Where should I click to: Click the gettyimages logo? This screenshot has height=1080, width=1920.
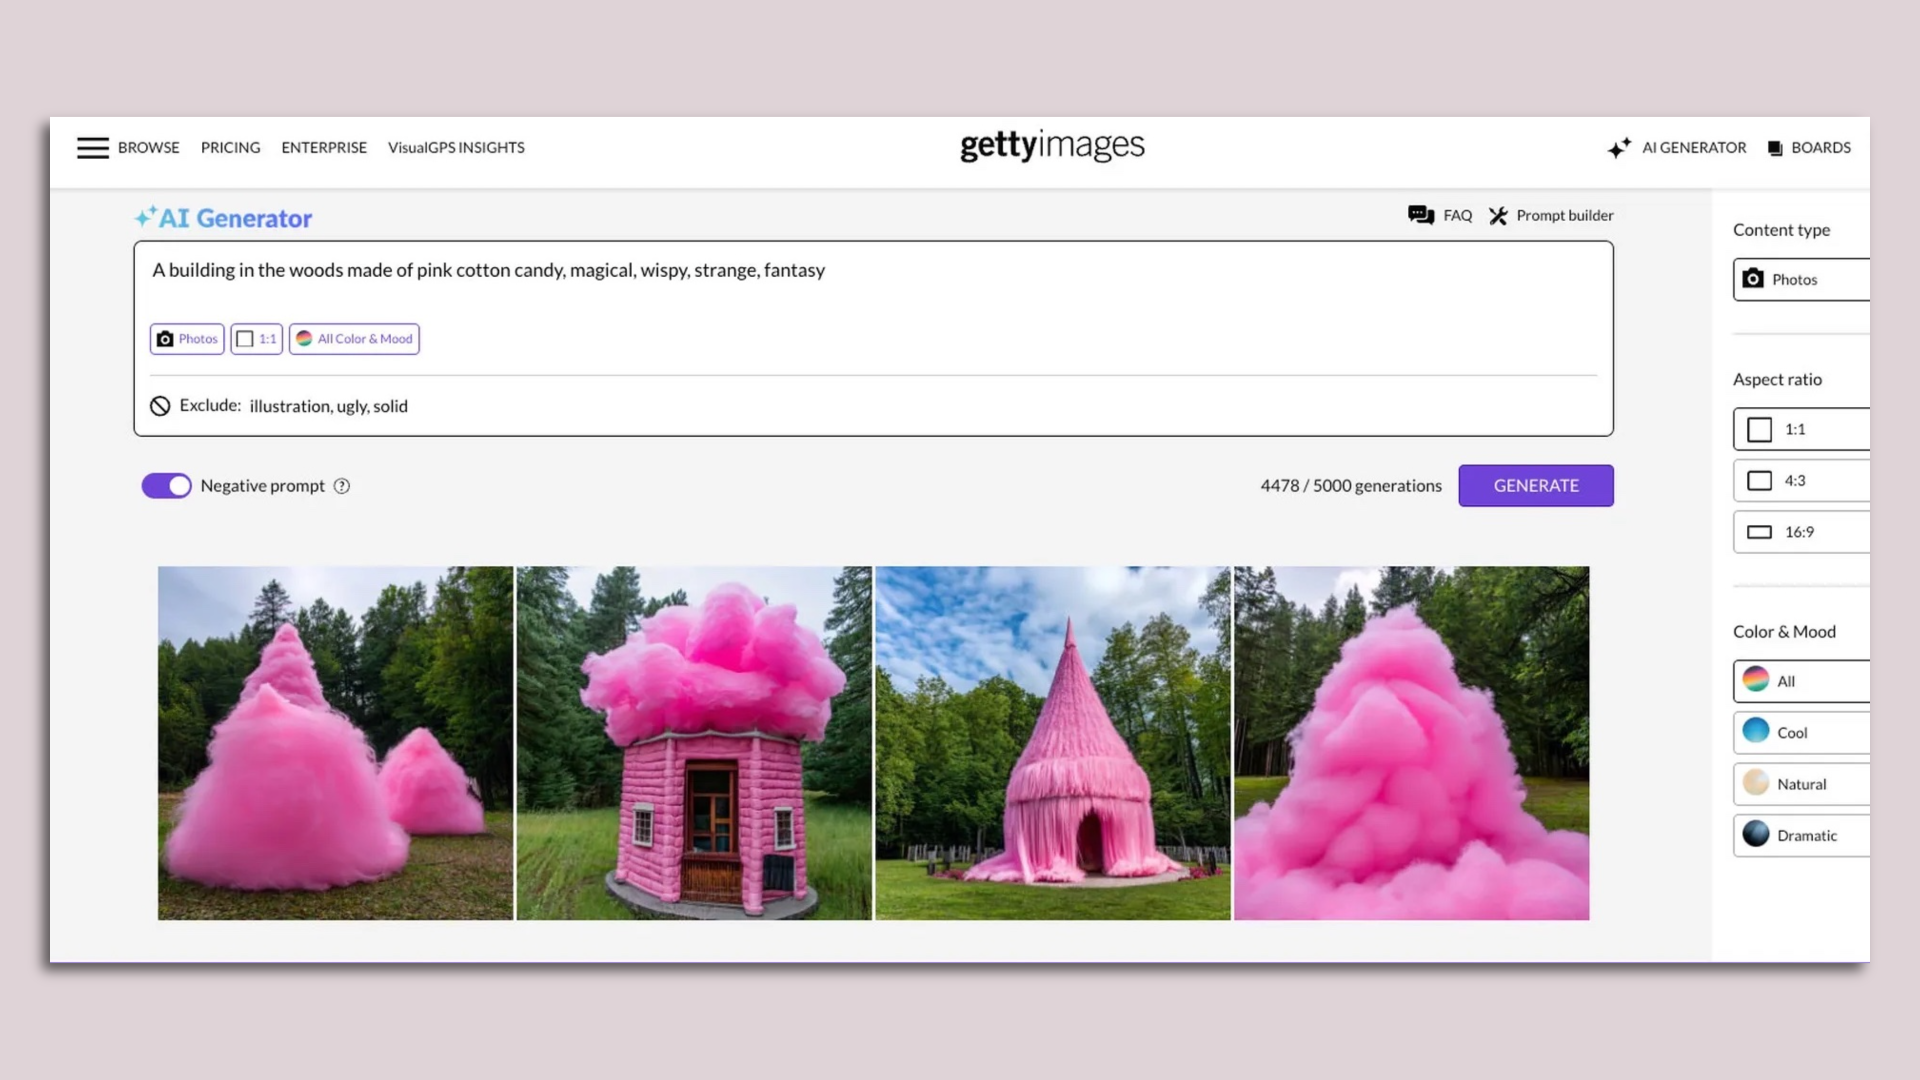coord(1052,146)
